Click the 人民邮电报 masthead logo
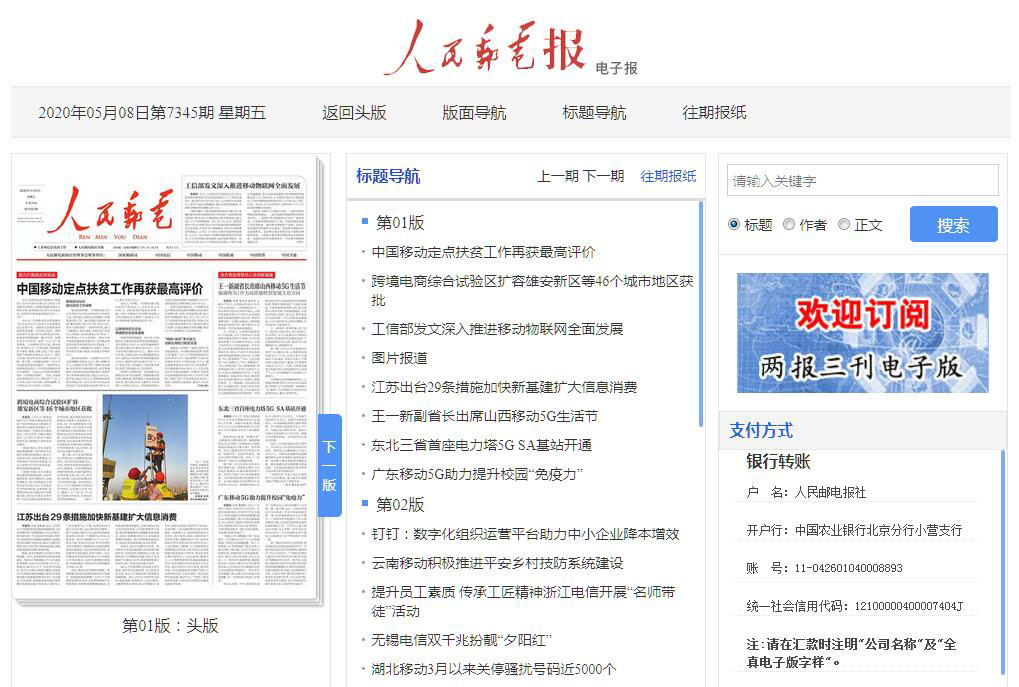 point(485,47)
